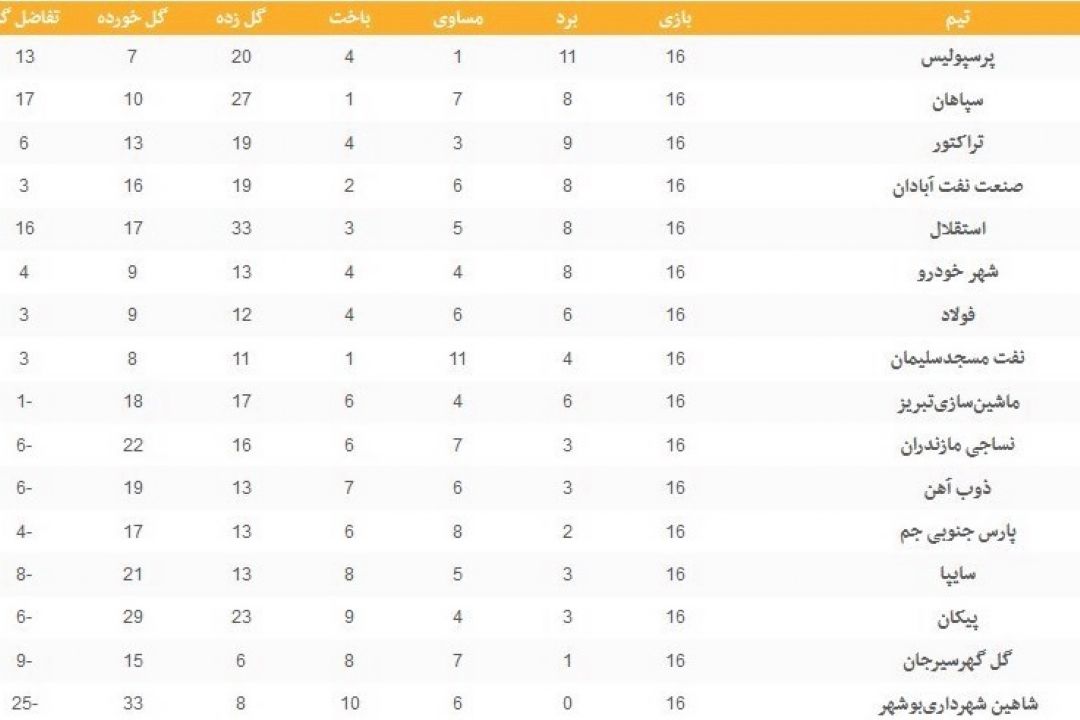Click the سایپا team name
This screenshot has height=720, width=1080.
point(958,574)
